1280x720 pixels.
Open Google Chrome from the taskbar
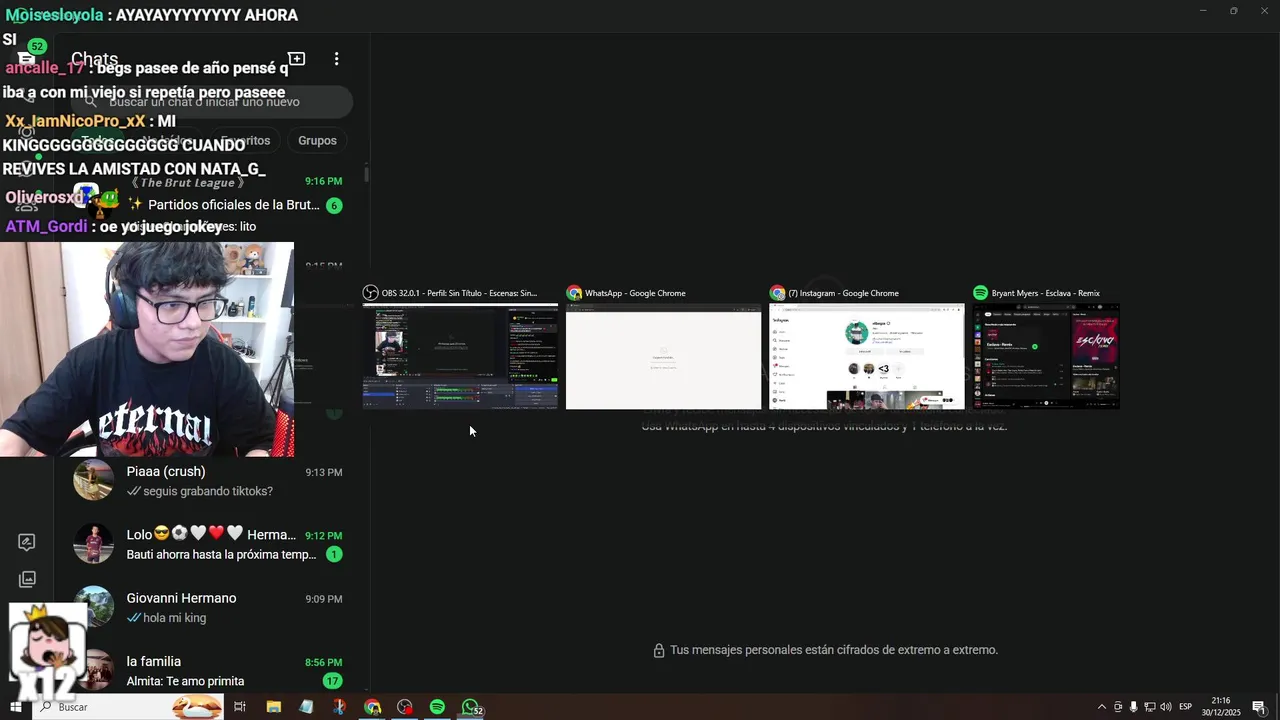[x=372, y=707]
